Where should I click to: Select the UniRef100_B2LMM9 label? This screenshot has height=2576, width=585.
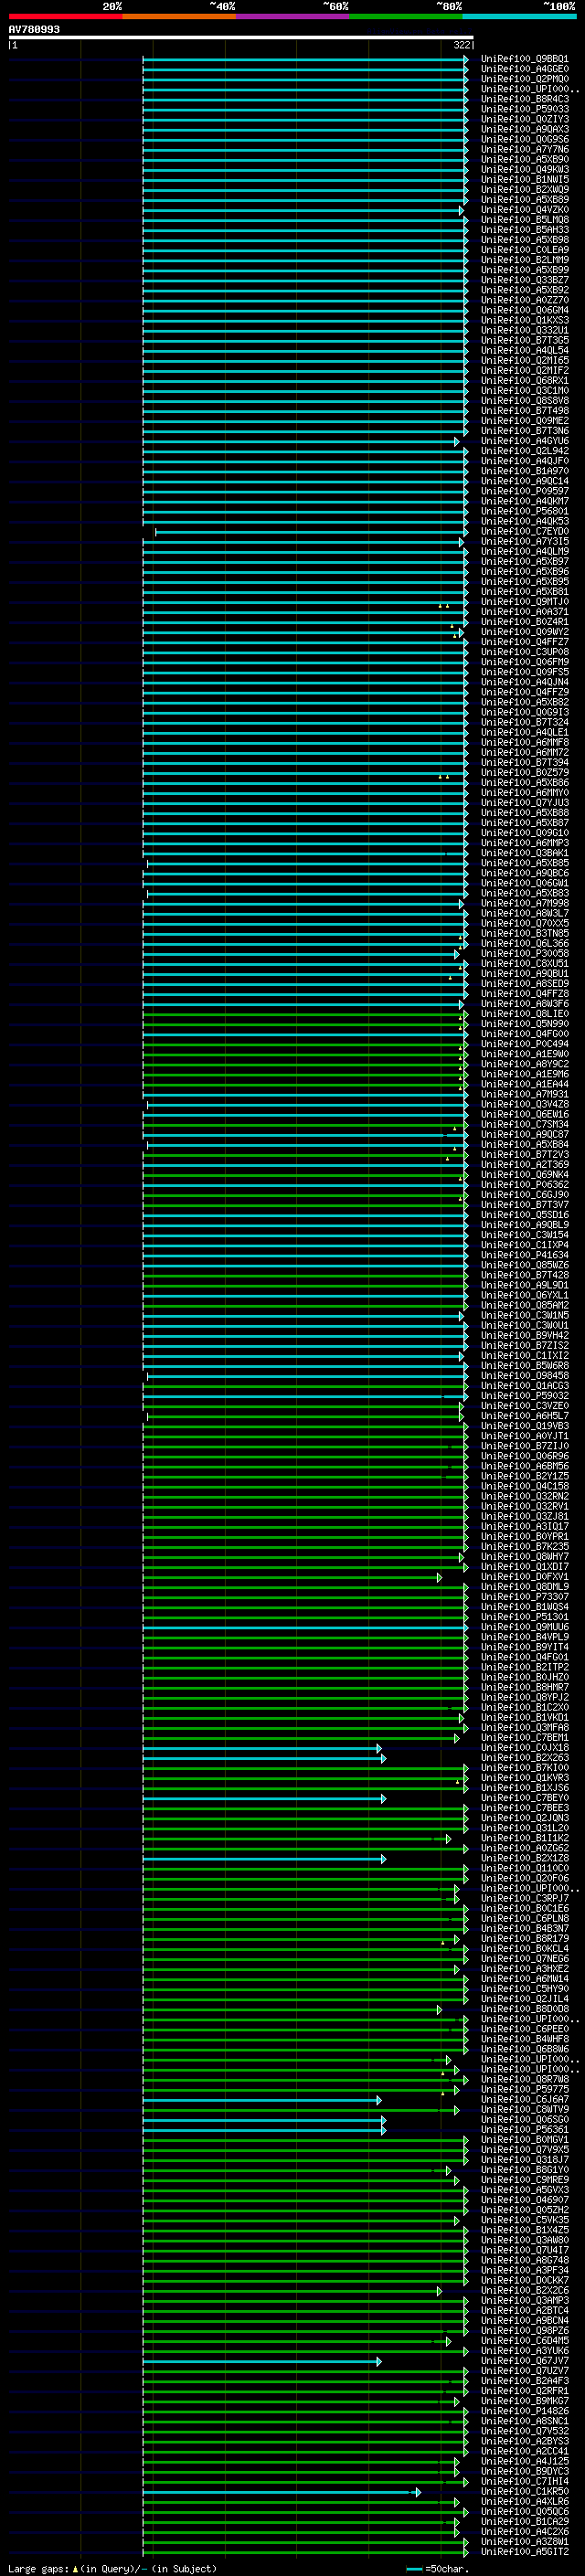point(525,259)
